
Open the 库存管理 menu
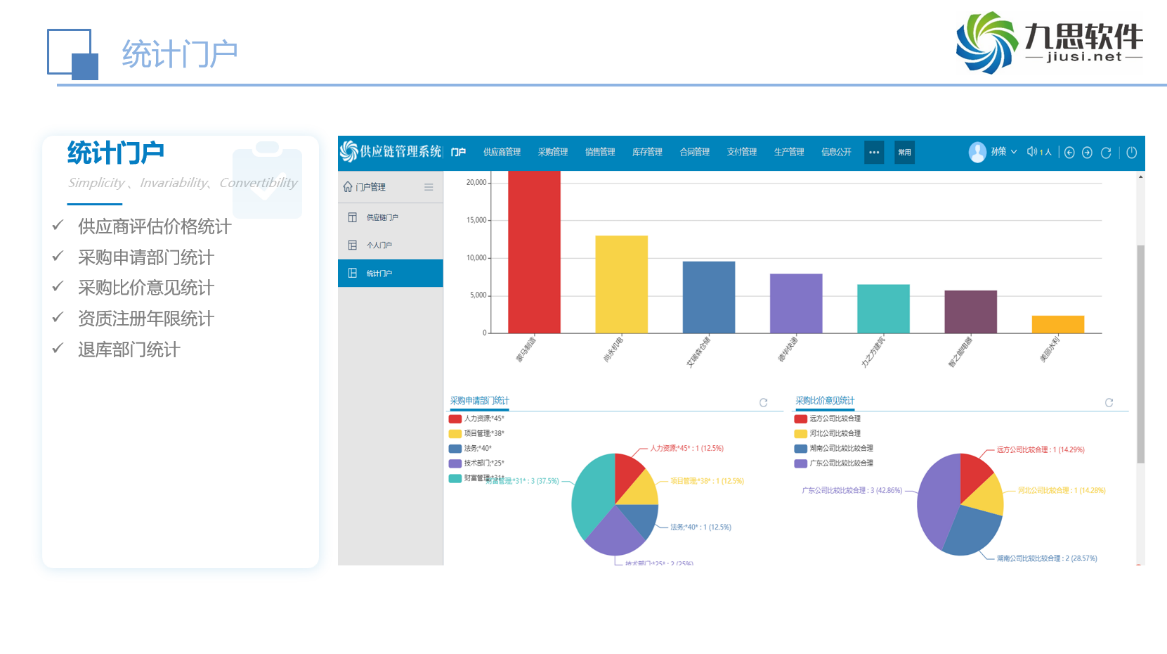pos(647,152)
